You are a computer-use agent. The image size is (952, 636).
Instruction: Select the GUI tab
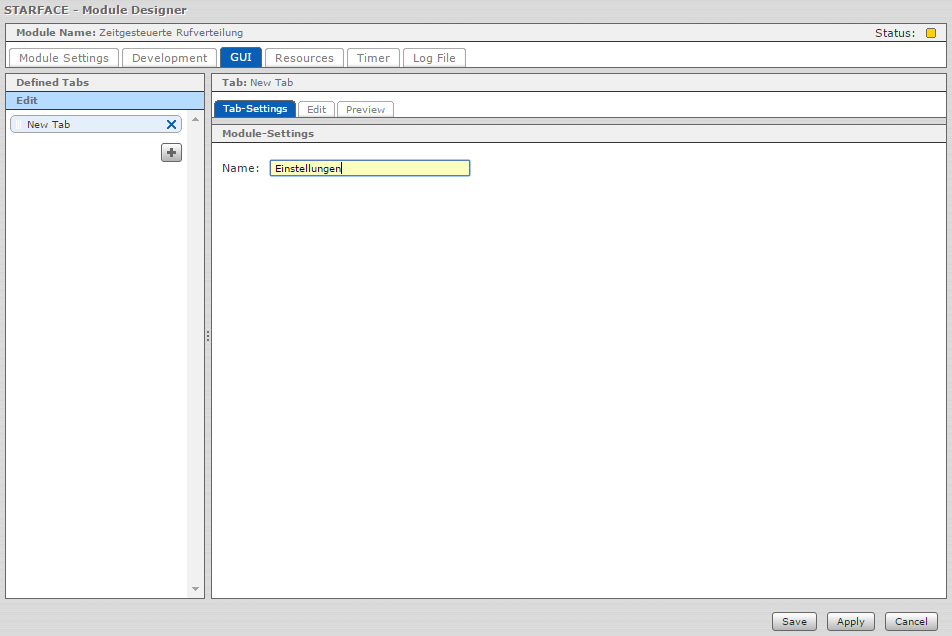241,58
